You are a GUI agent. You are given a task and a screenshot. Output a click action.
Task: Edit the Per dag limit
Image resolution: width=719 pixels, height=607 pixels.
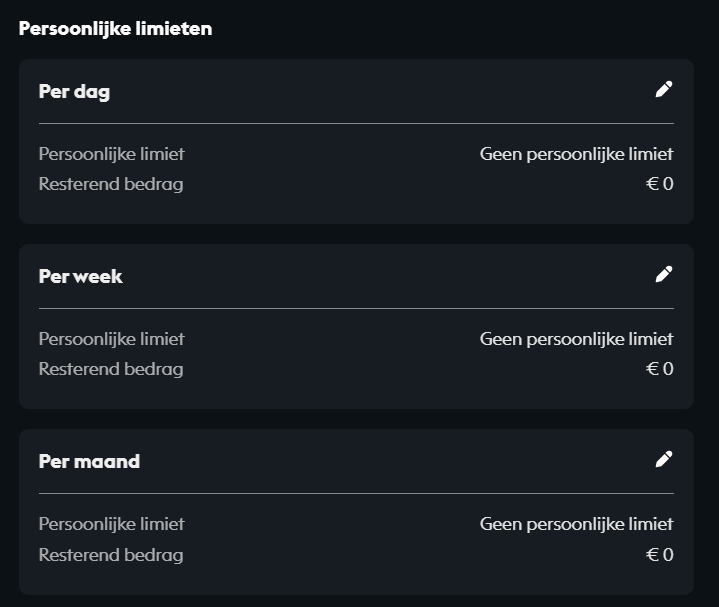[x=664, y=90]
